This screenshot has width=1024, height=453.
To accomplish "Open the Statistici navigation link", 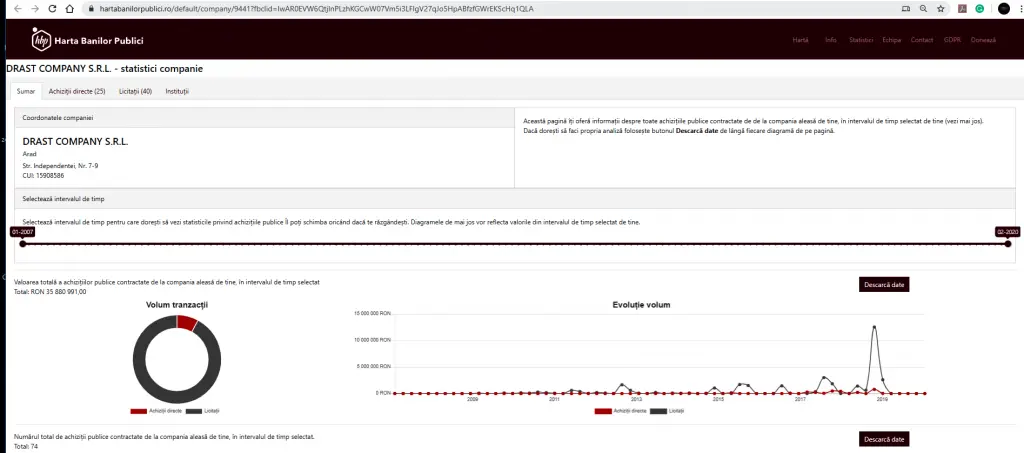I will [x=861, y=40].
